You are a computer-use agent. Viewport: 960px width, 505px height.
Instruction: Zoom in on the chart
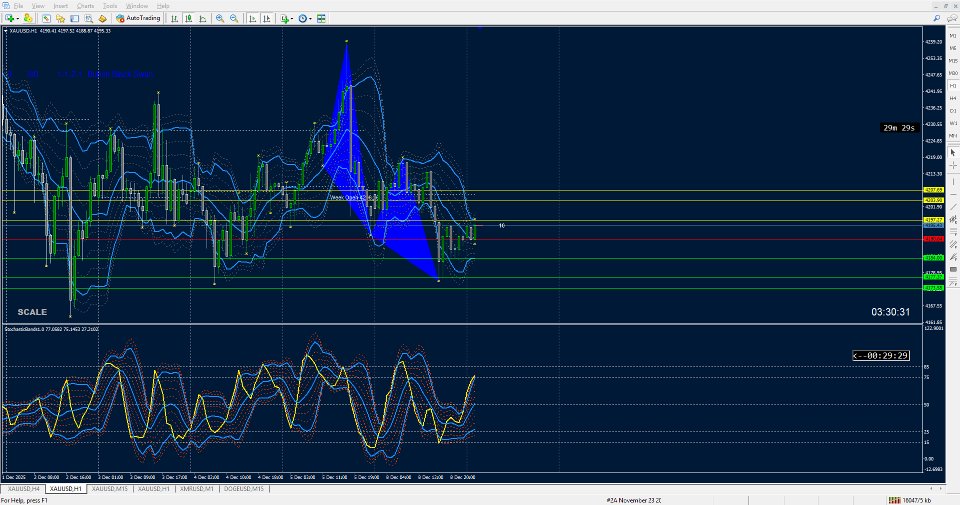(220, 18)
